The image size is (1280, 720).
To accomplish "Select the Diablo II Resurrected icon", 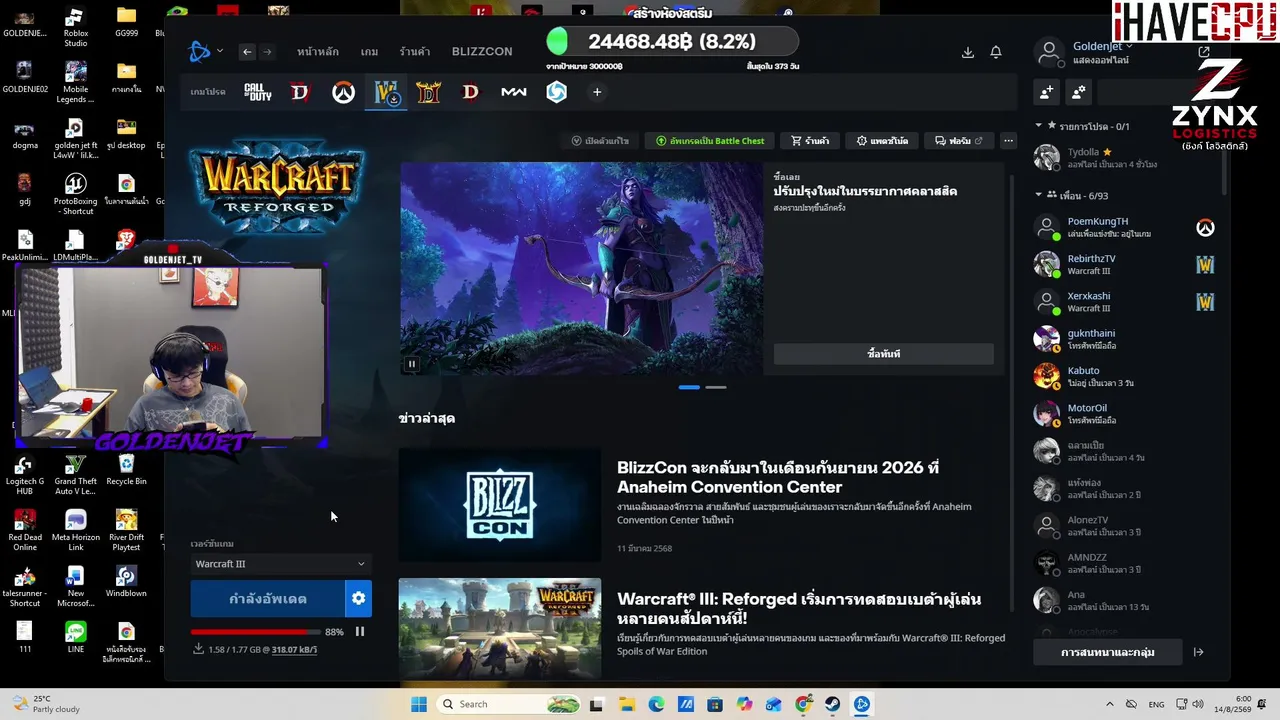I will pyautogui.click(x=428, y=92).
